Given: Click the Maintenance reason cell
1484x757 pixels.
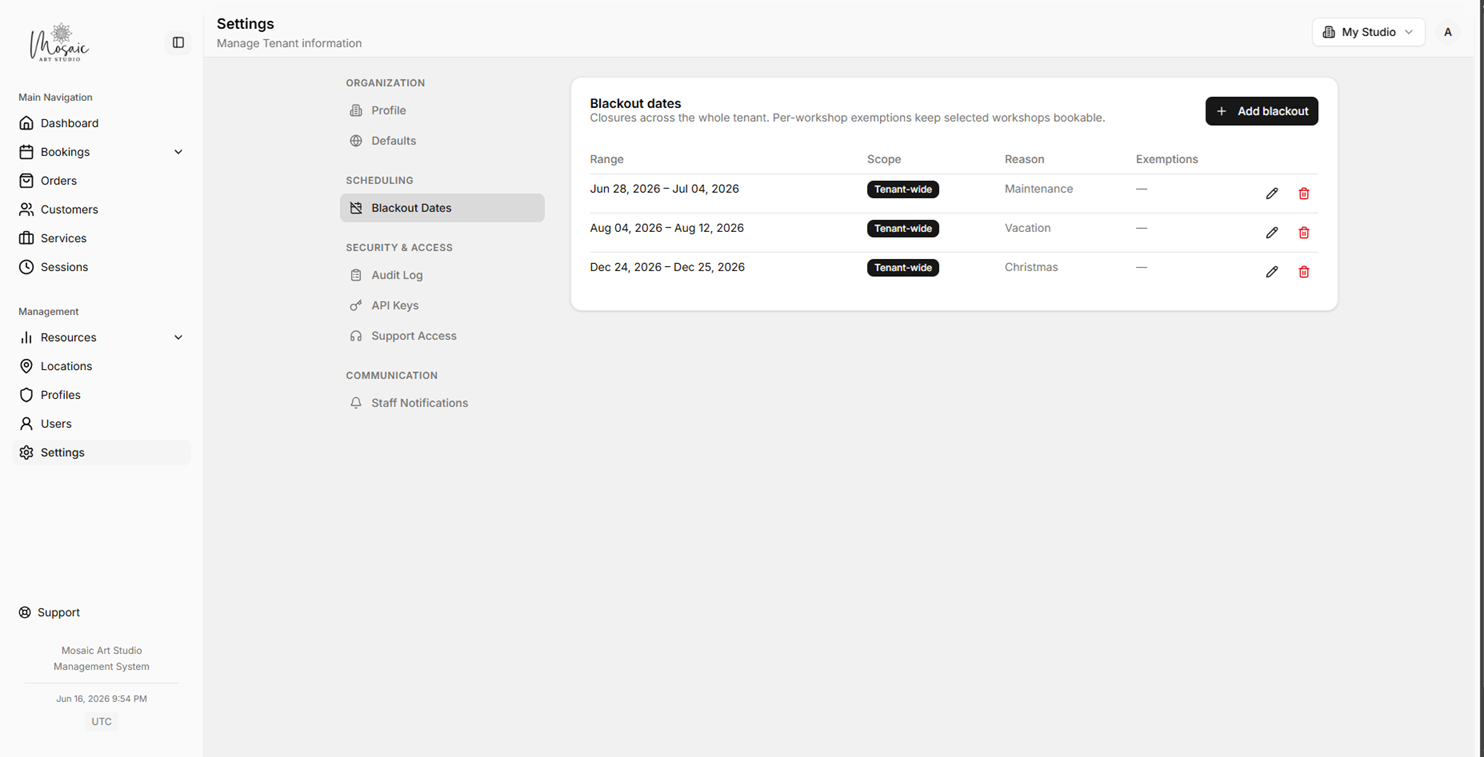Looking at the screenshot, I should click(1039, 189).
